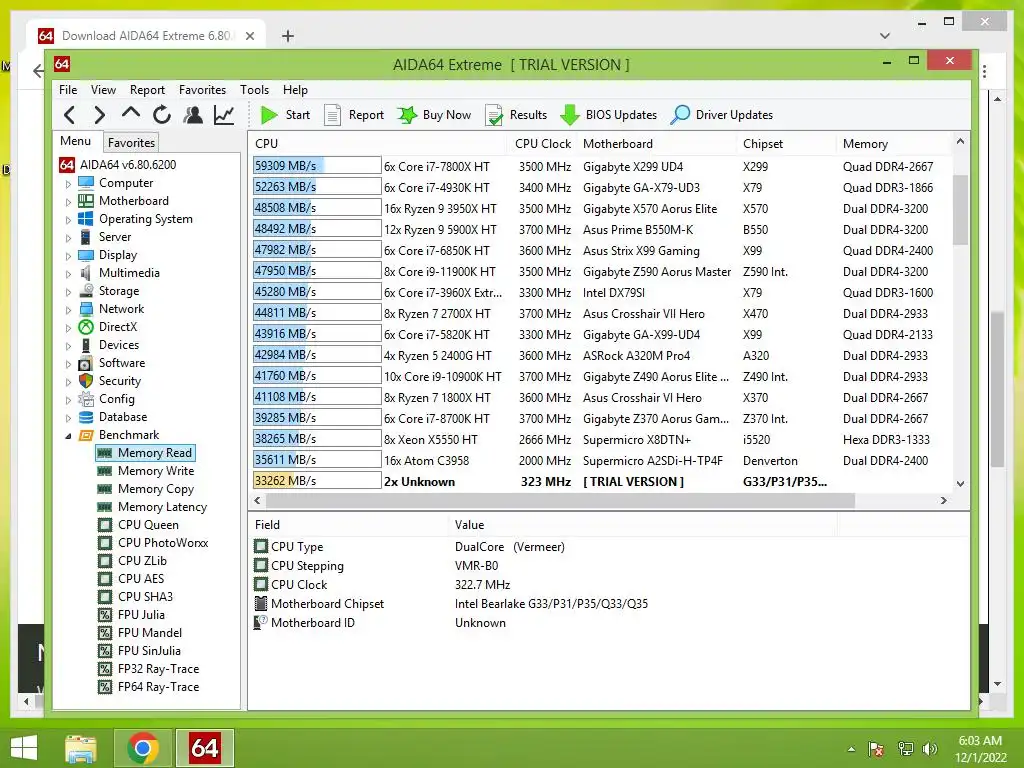The width and height of the screenshot is (1024, 768).
Task: Start the benchmark with the green Start button
Action: 285,115
